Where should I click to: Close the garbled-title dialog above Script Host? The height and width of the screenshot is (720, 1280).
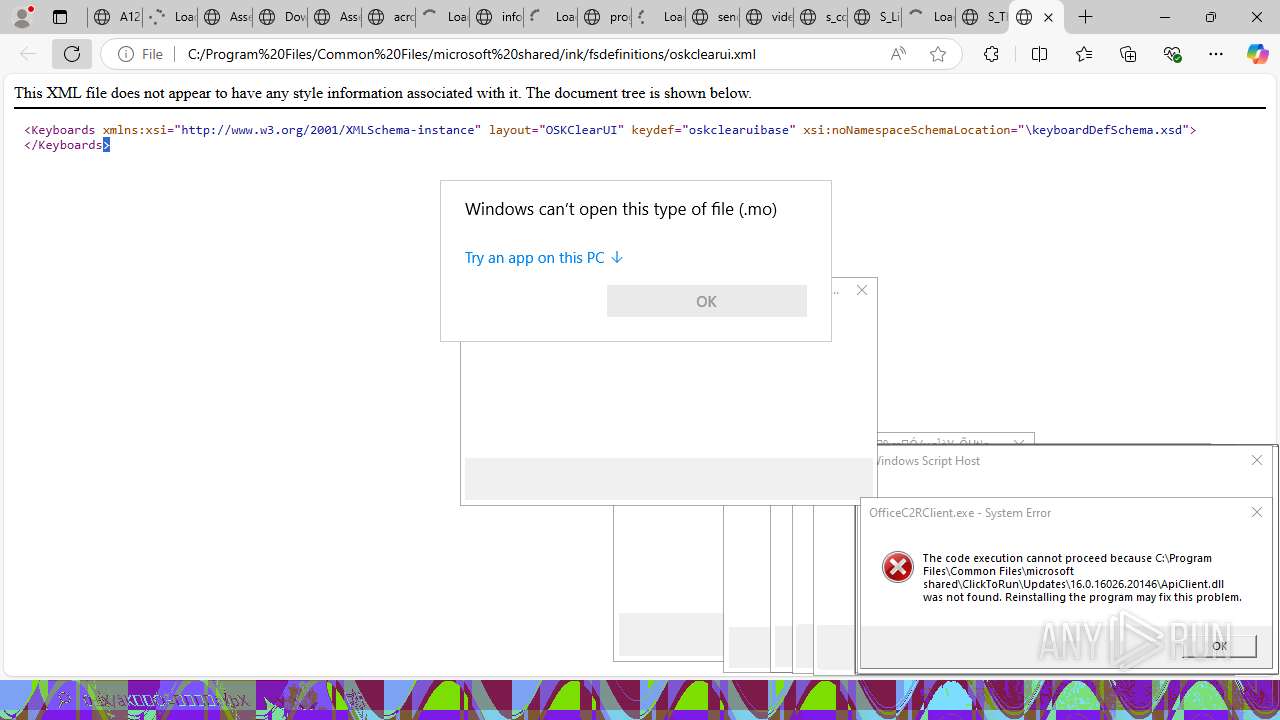[x=1019, y=443]
